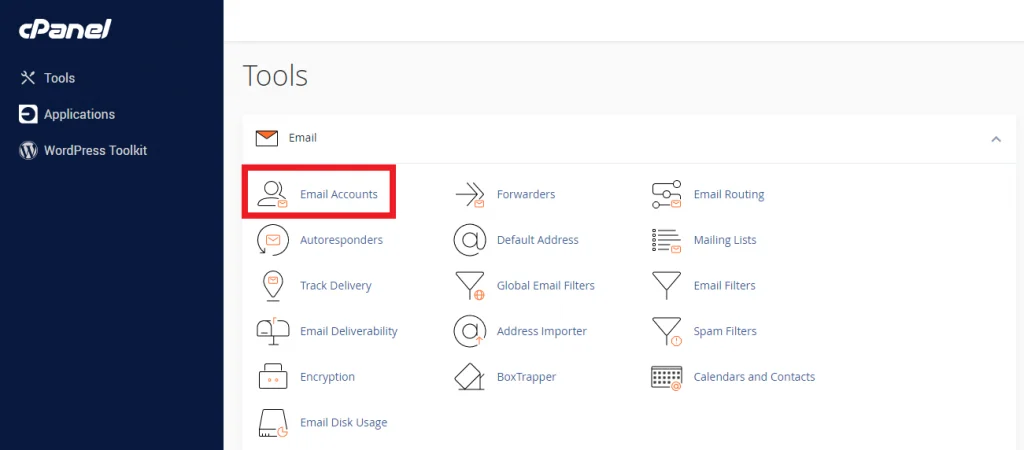Open the Global Email Filters link

point(546,285)
